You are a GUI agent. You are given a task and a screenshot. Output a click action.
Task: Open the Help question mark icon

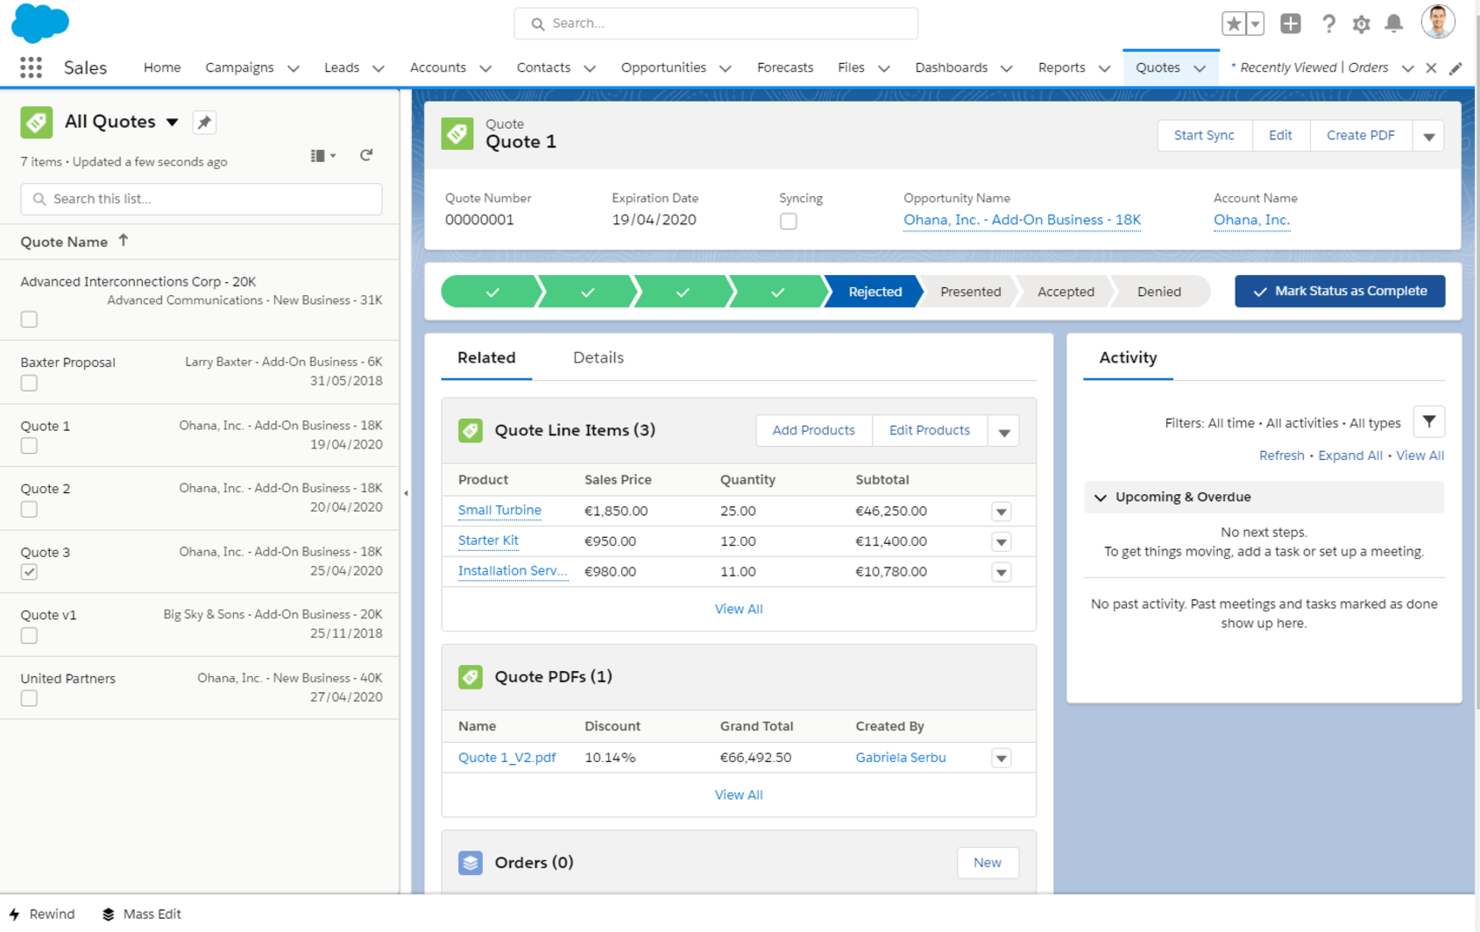click(1328, 23)
